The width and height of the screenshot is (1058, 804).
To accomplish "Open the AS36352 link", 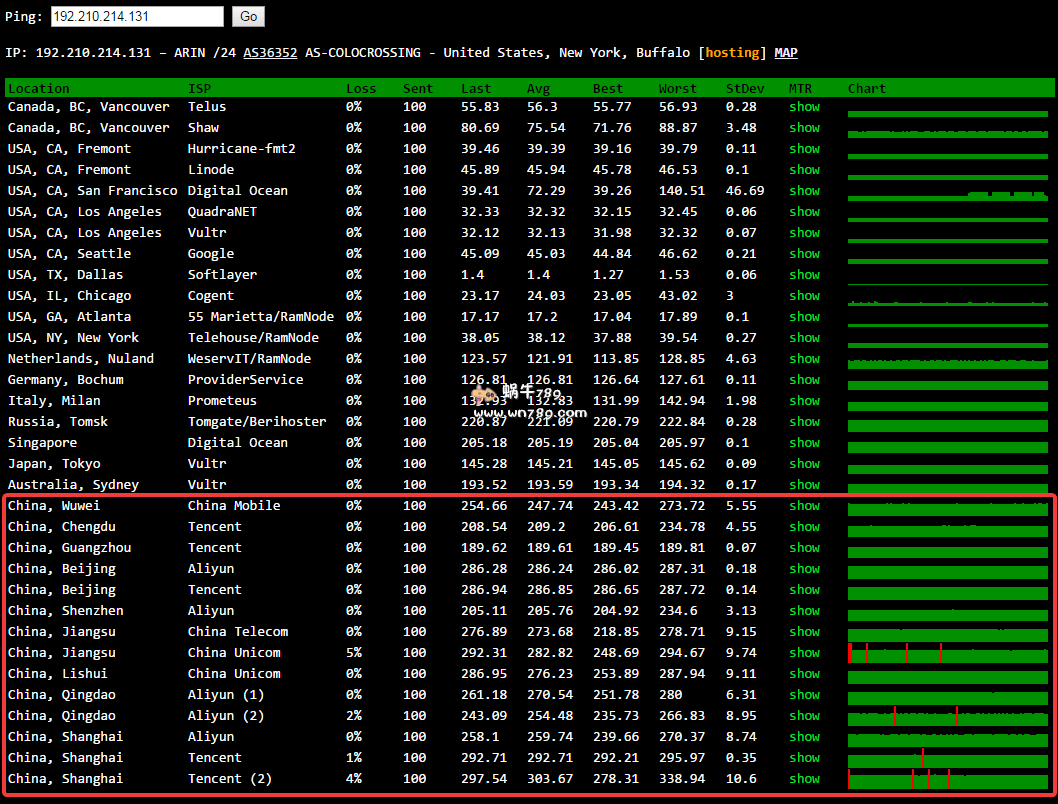I will [270, 53].
